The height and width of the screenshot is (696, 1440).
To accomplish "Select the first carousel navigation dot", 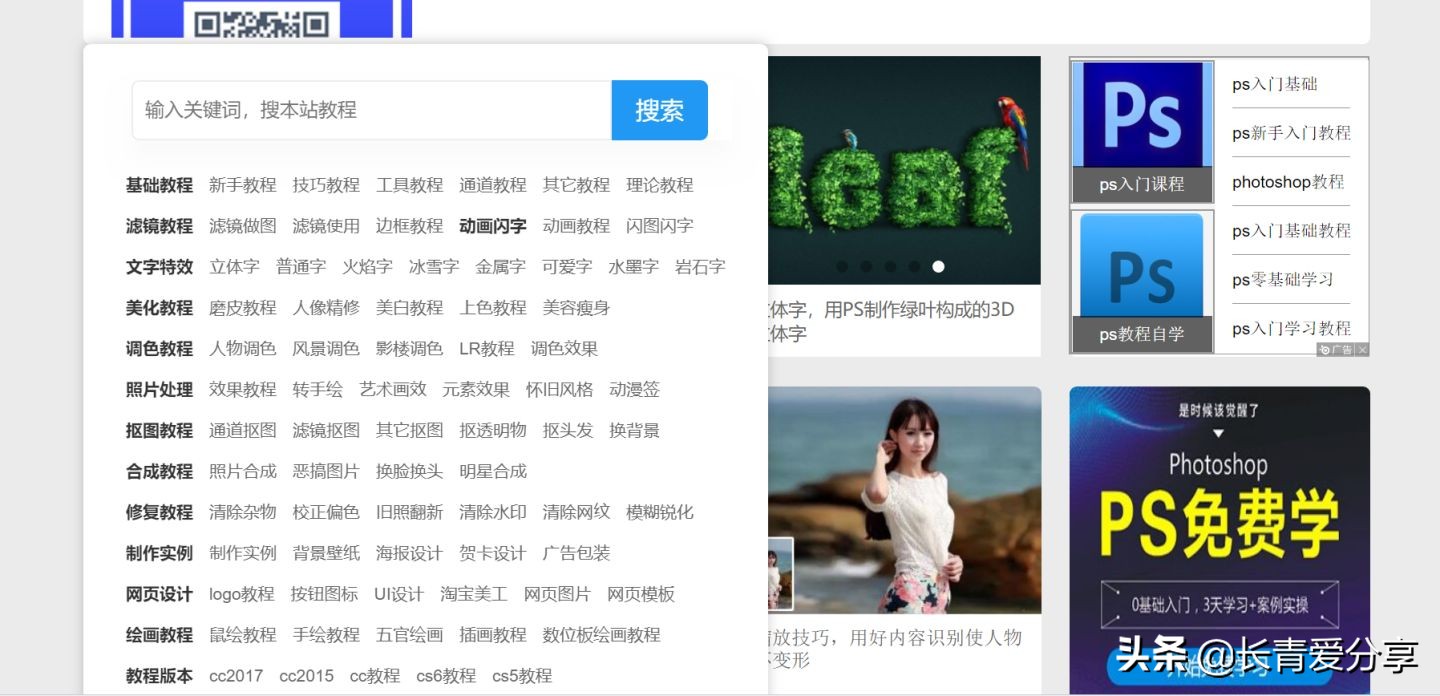I will pos(842,266).
